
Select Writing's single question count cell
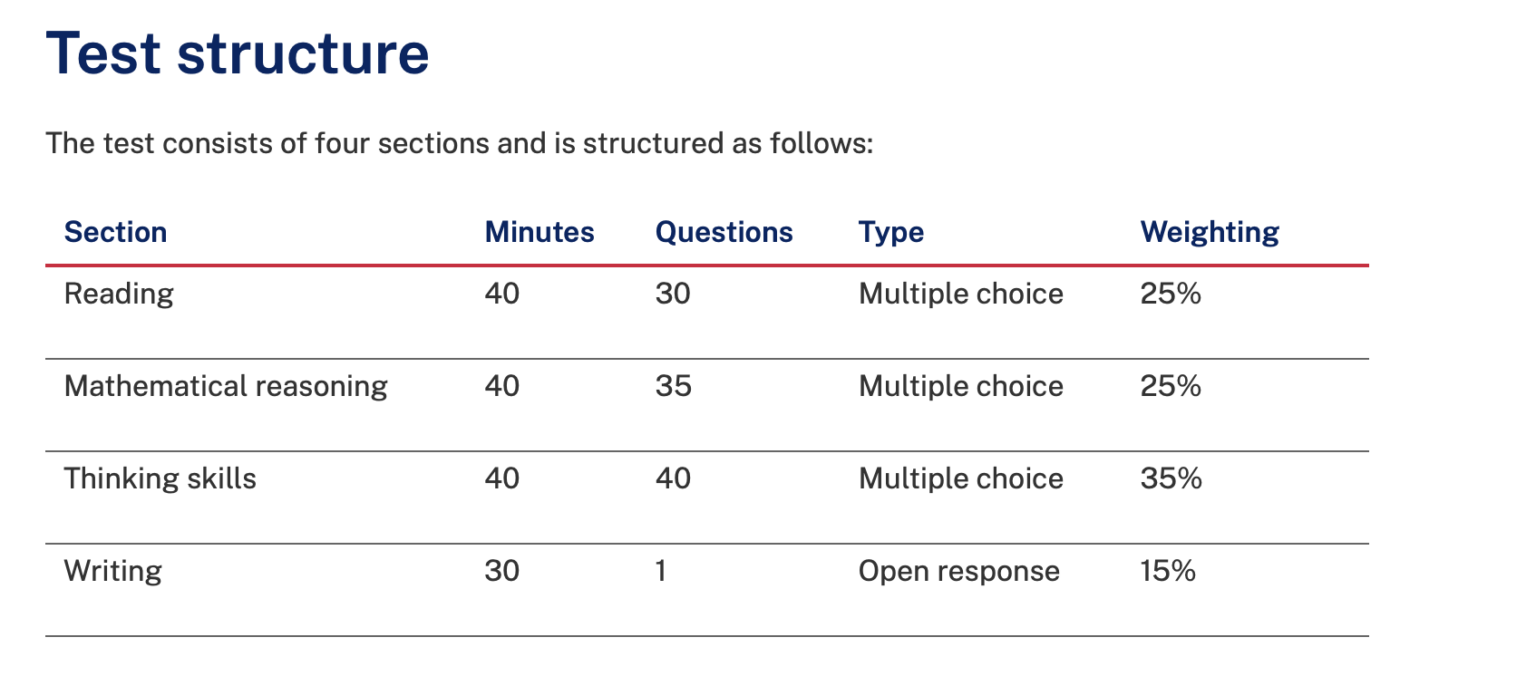click(x=660, y=571)
